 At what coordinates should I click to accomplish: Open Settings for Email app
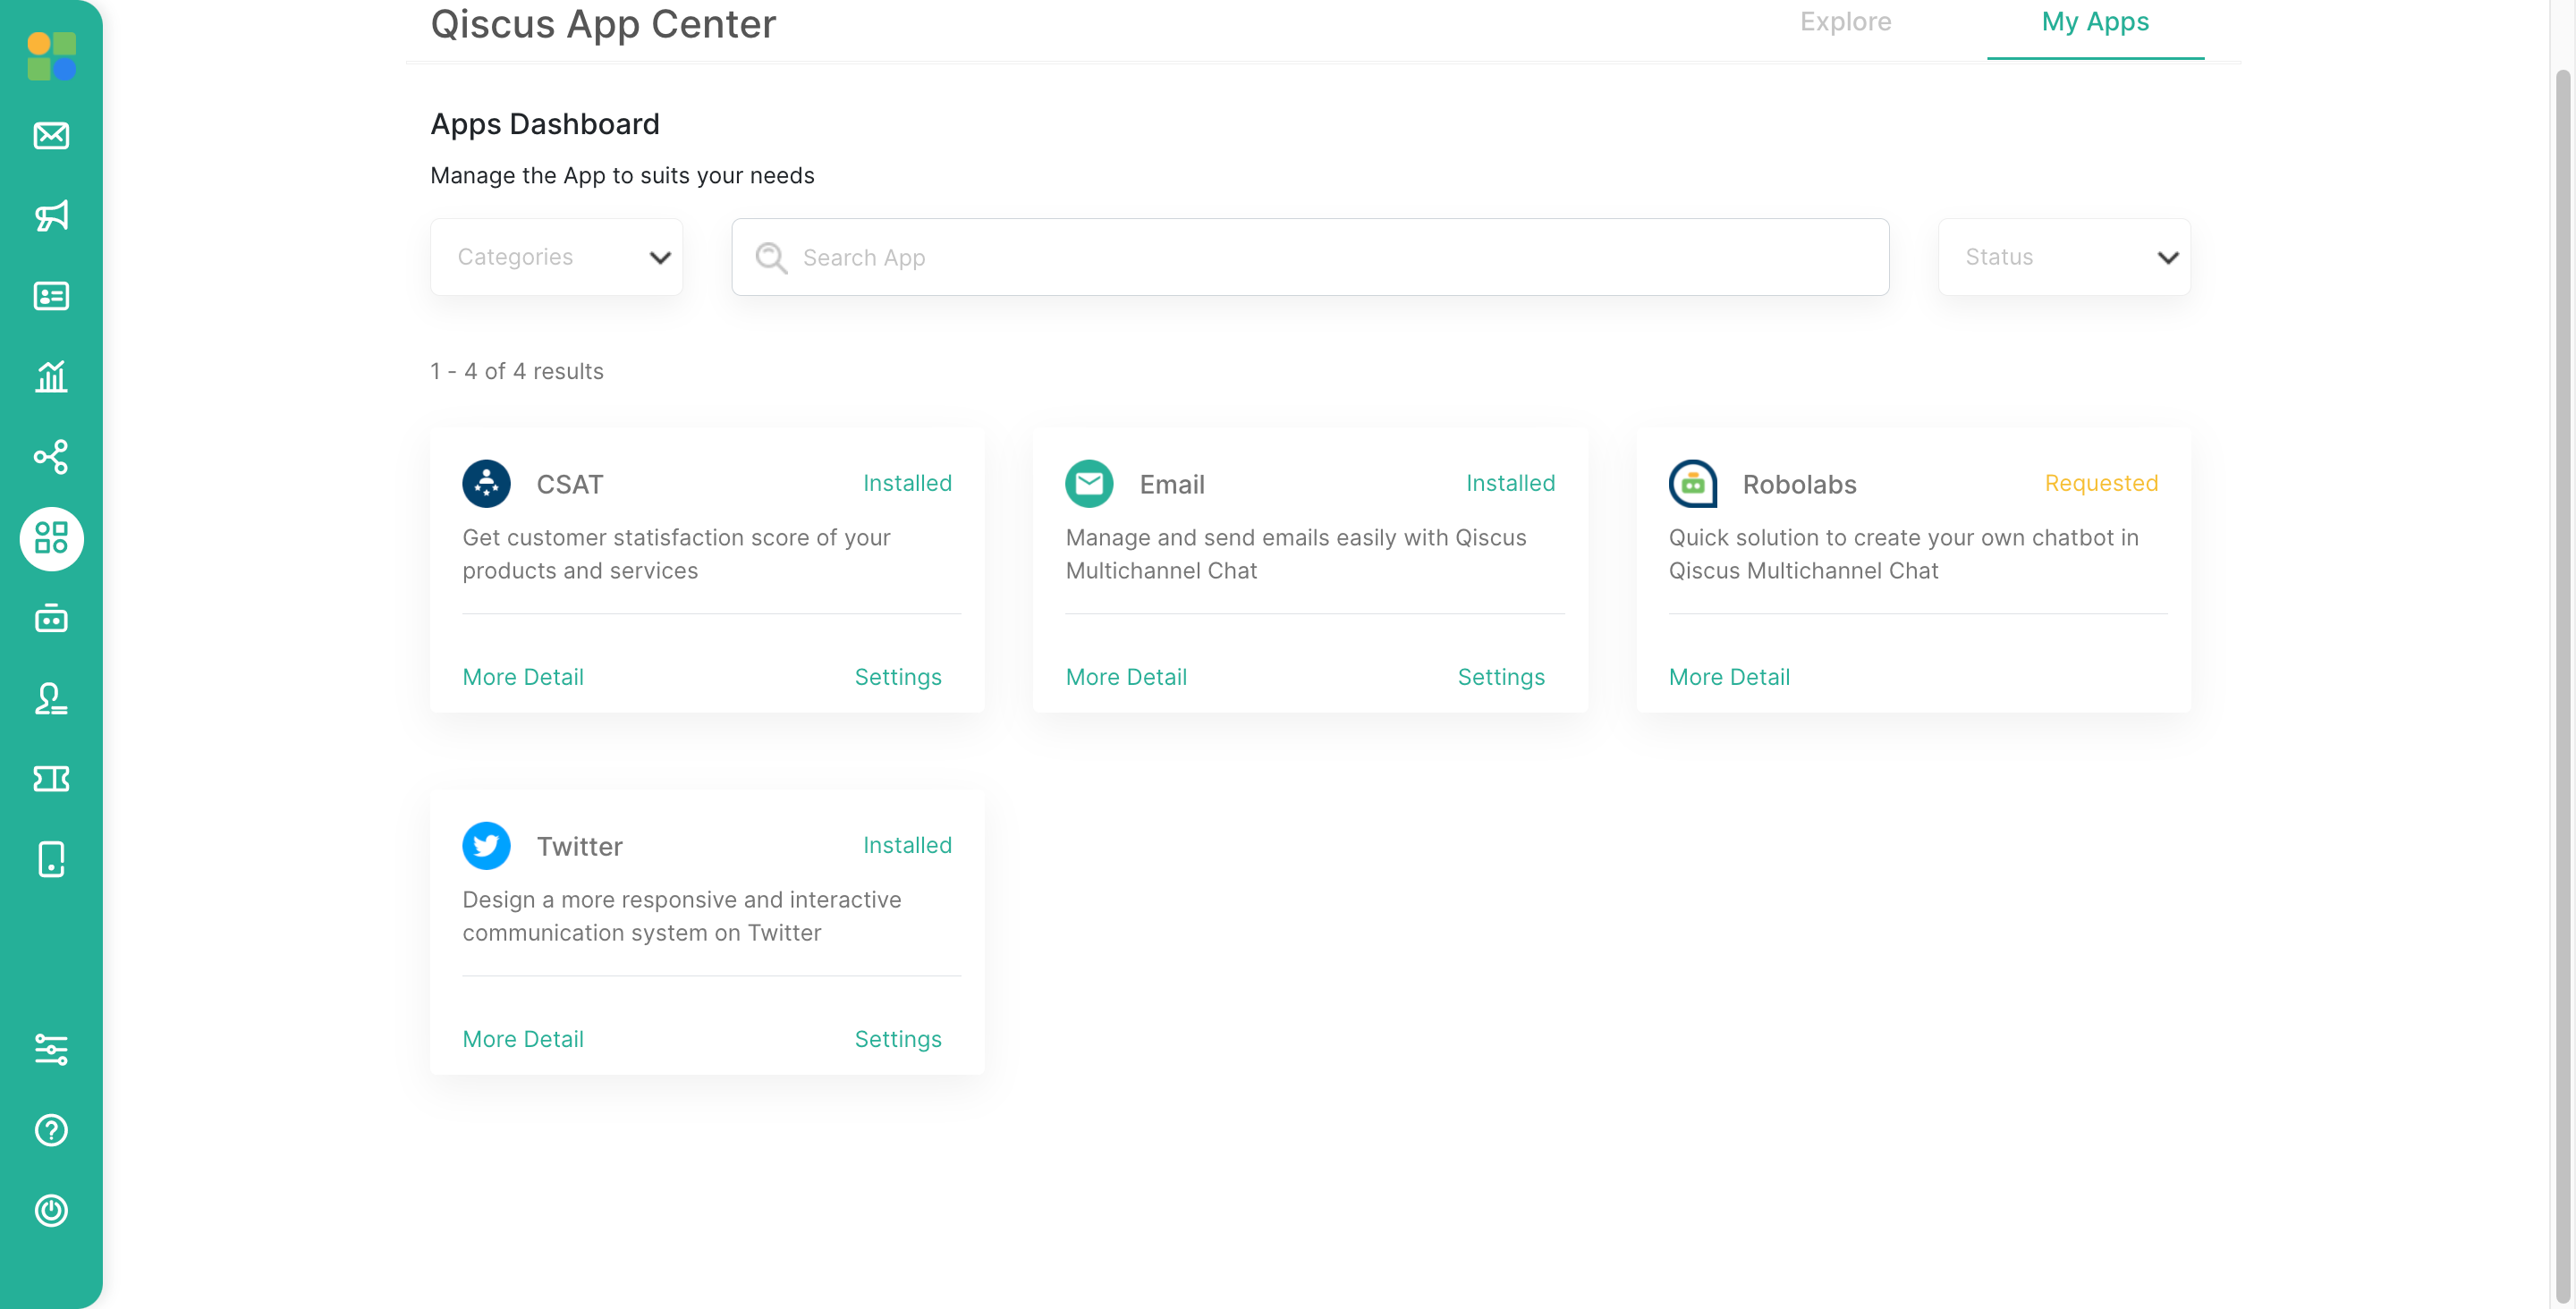point(1501,677)
